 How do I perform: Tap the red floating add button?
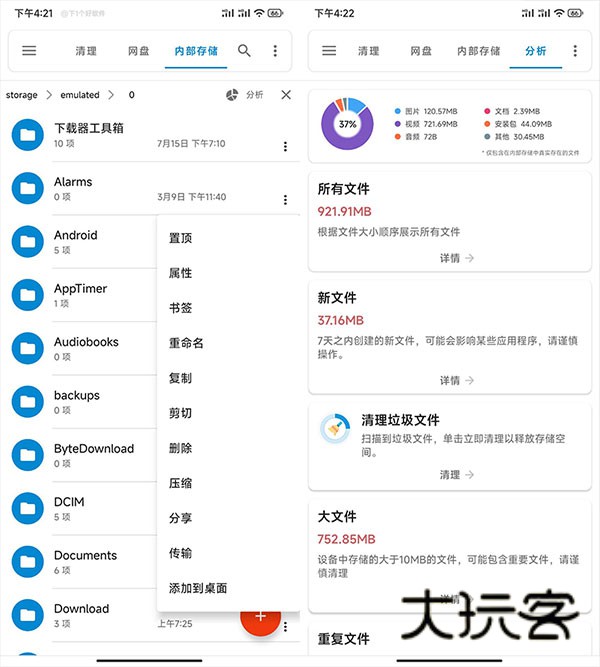pyautogui.click(x=260, y=615)
